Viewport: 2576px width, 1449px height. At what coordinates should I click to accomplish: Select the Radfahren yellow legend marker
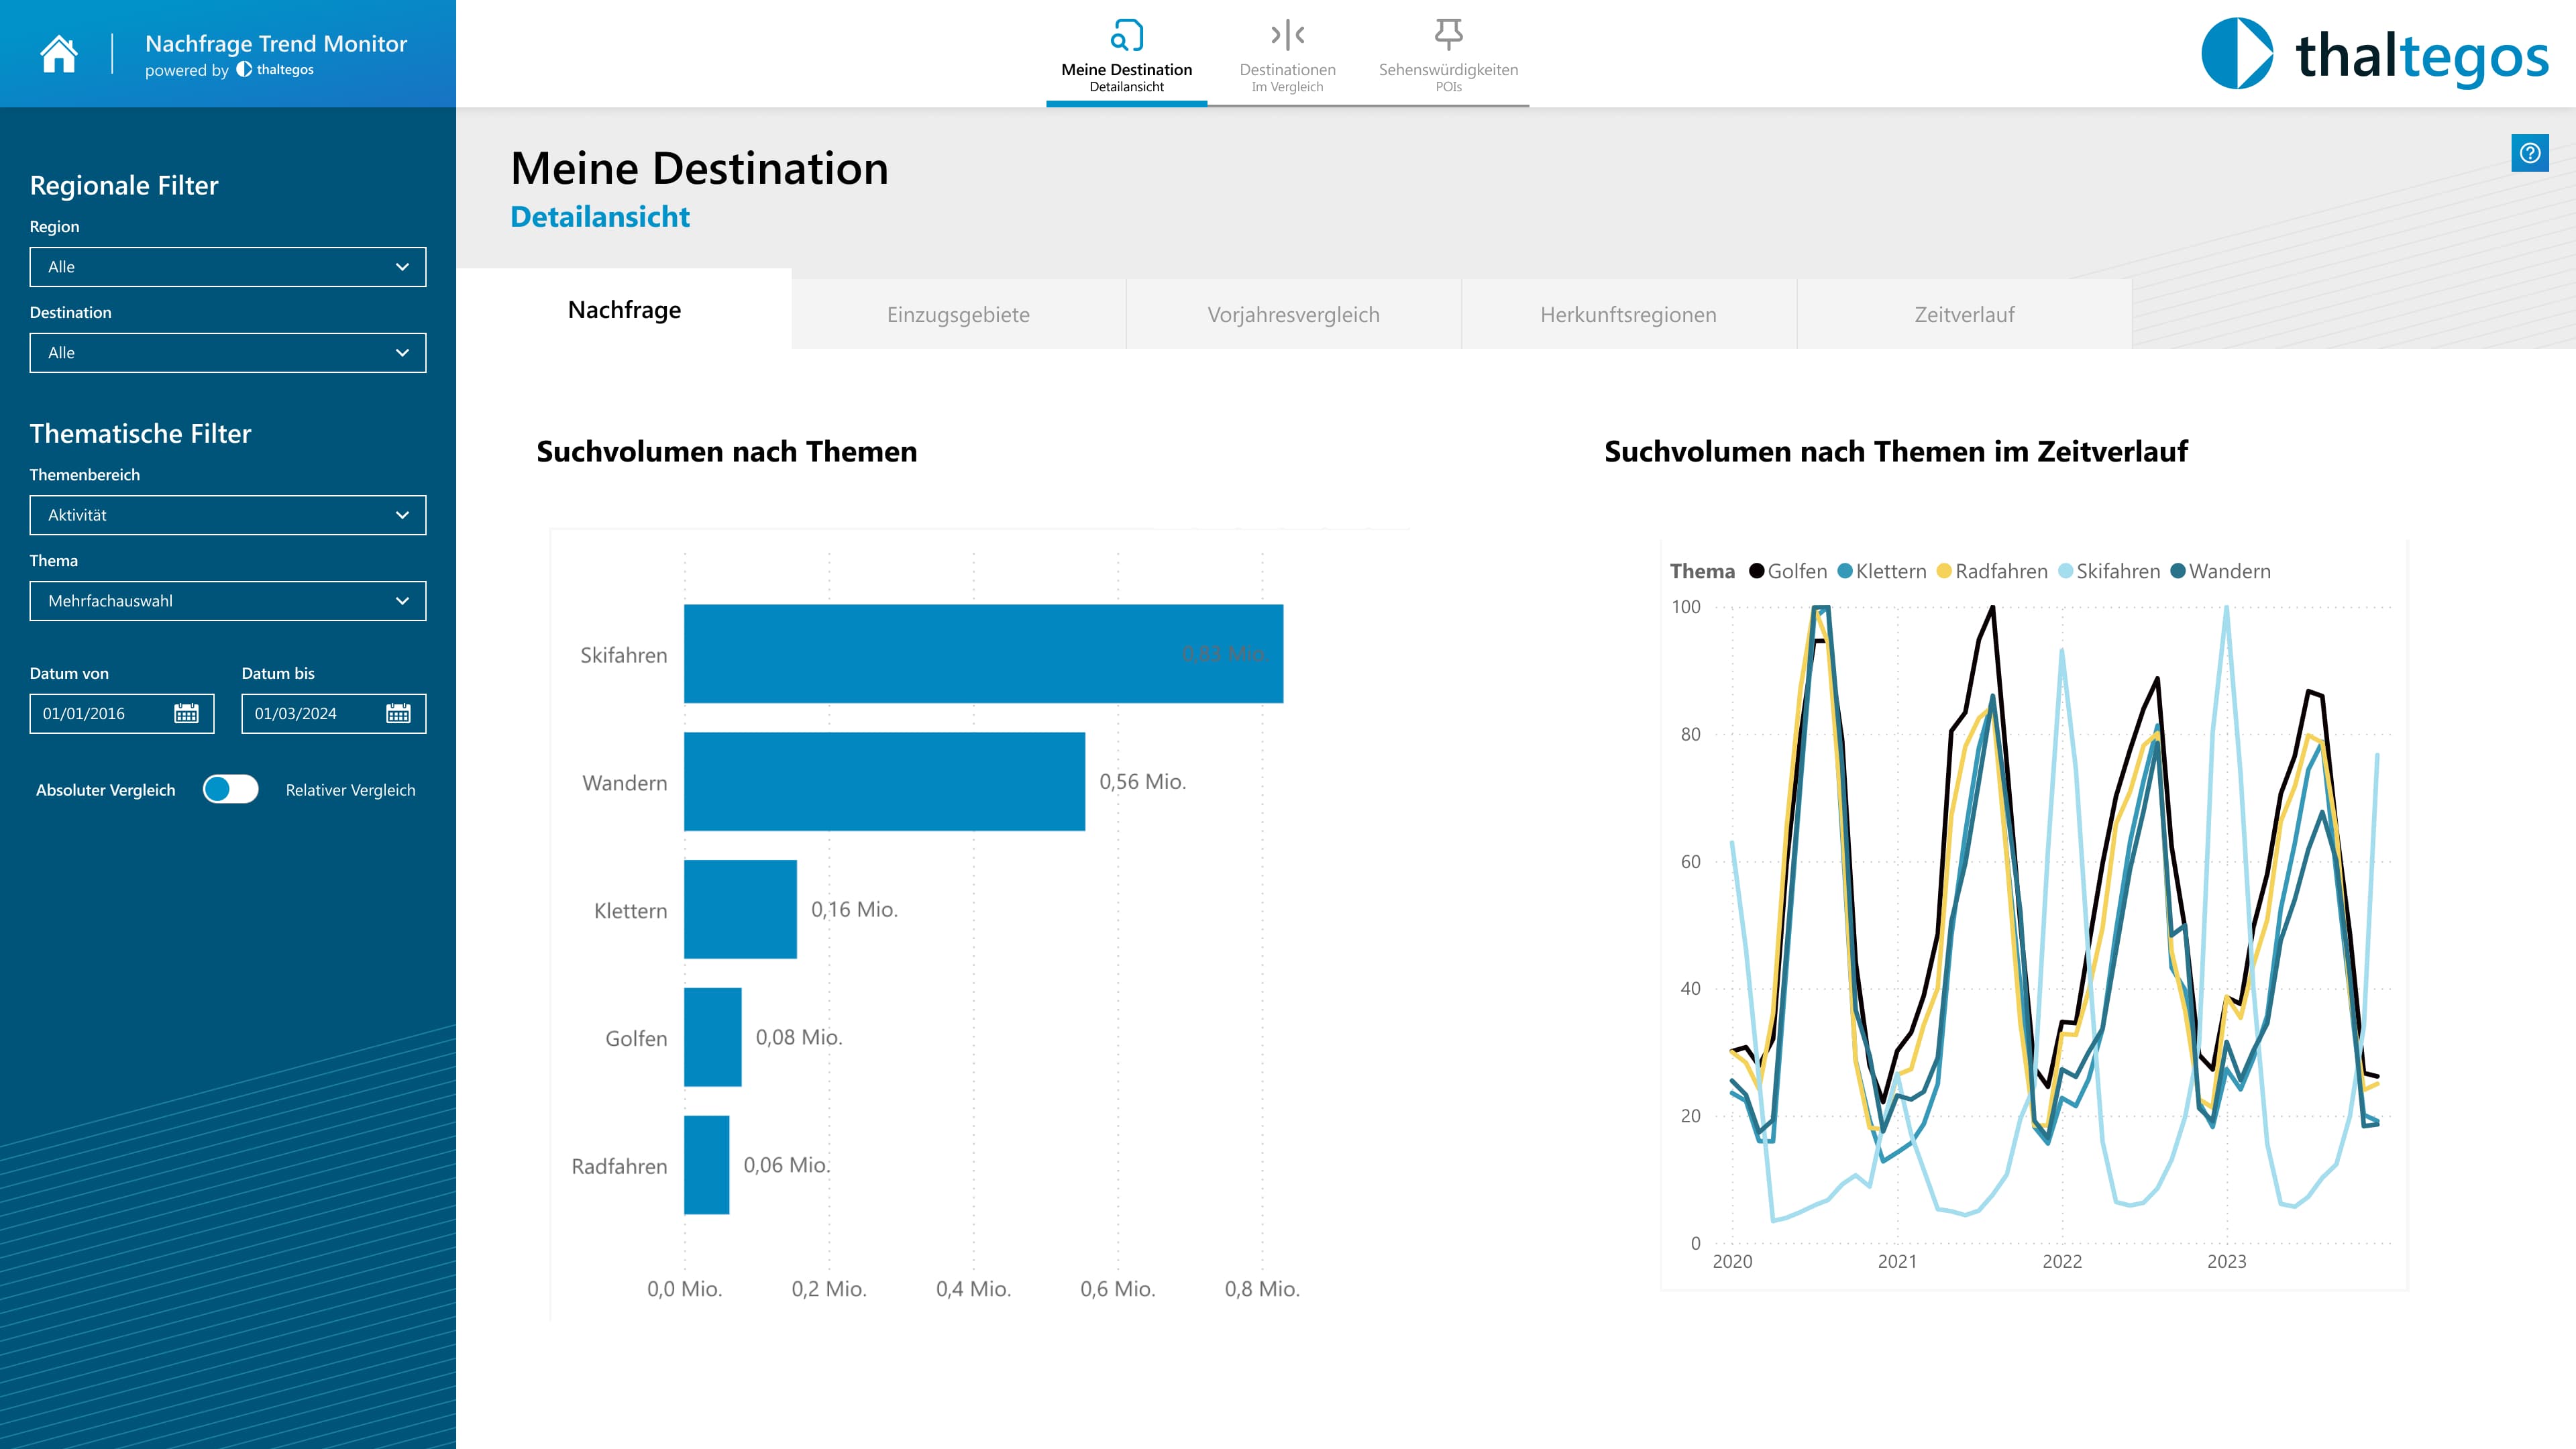tap(1944, 571)
